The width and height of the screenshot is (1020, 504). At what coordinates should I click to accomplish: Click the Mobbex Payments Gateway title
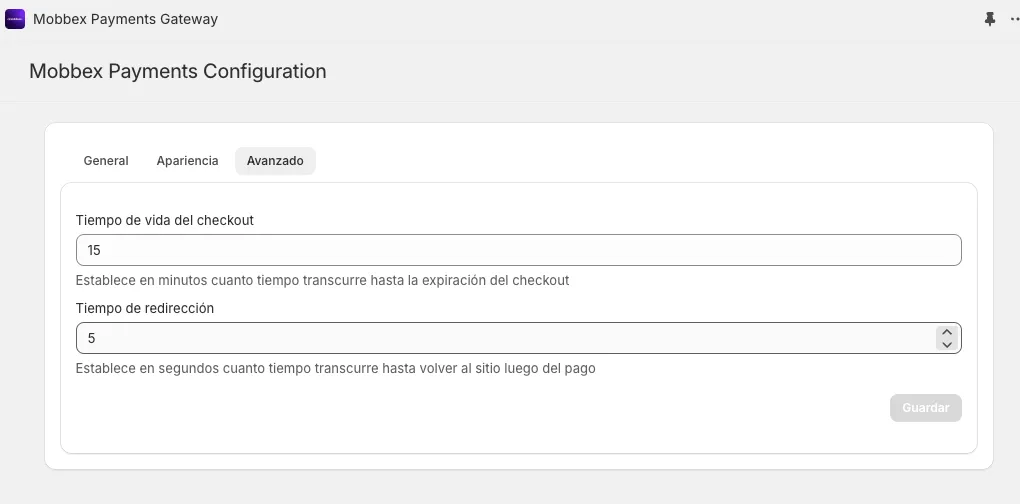tap(126, 20)
